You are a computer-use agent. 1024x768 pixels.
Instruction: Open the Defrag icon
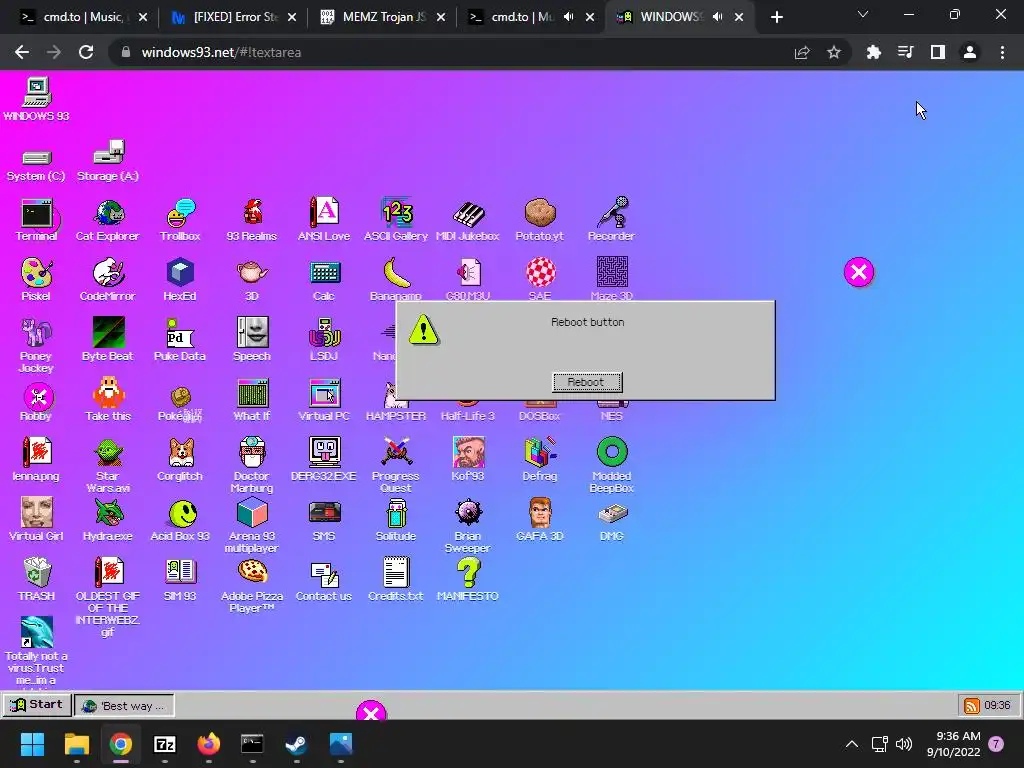coord(540,453)
